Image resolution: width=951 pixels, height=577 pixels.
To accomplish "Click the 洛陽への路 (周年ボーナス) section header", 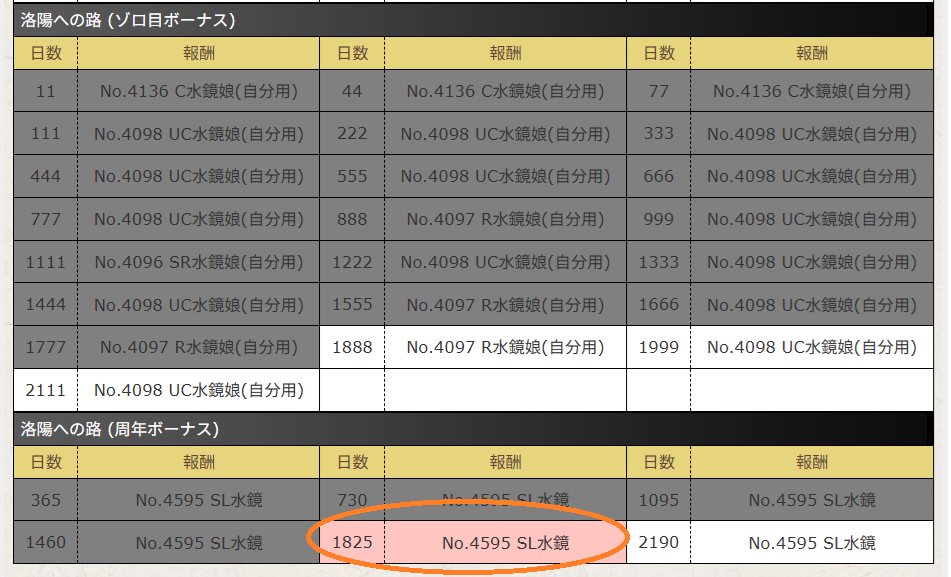I will point(120,429).
